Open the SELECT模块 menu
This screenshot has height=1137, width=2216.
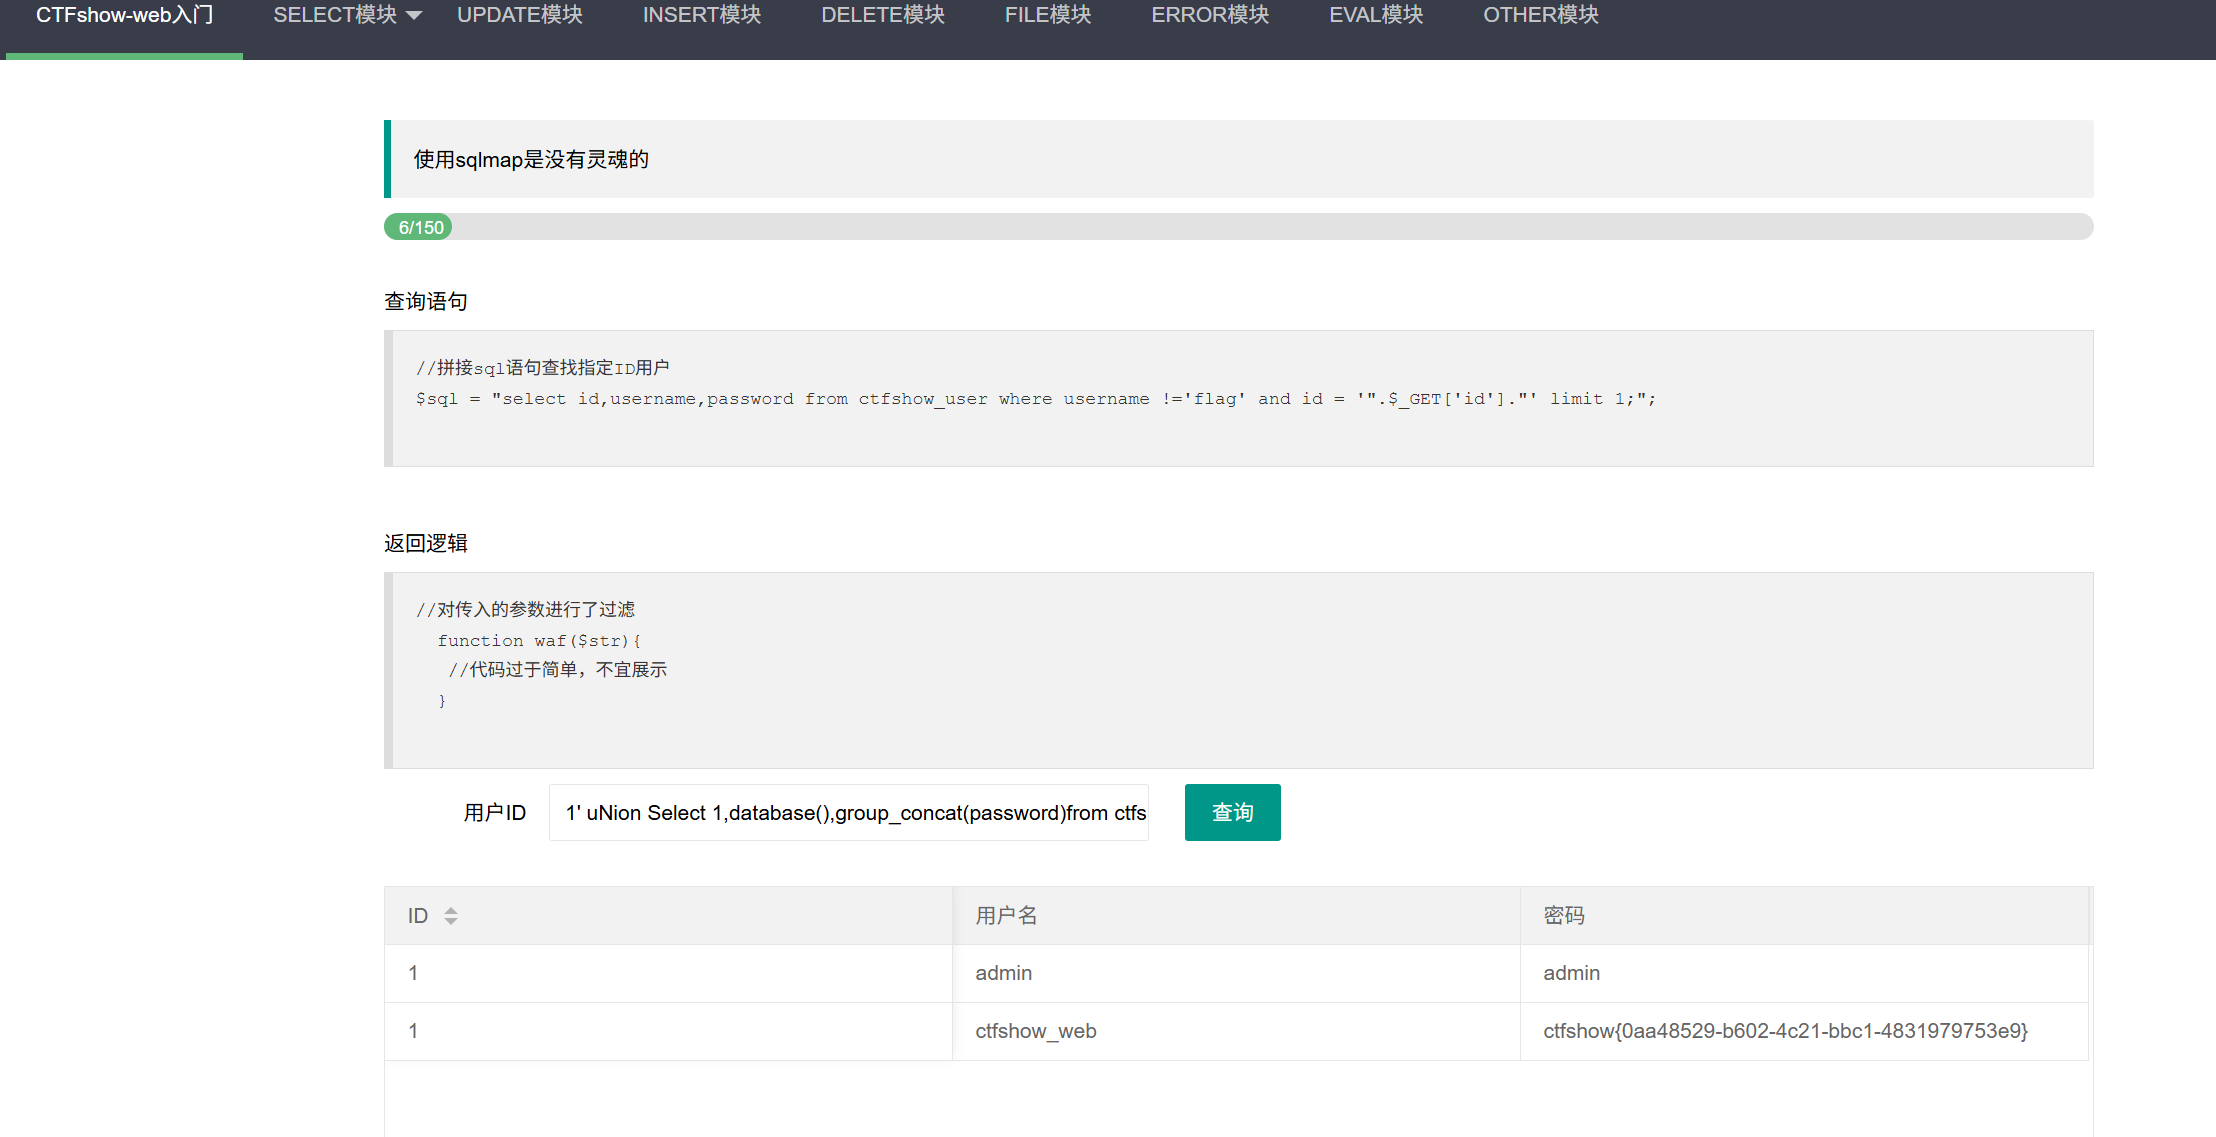tap(335, 16)
